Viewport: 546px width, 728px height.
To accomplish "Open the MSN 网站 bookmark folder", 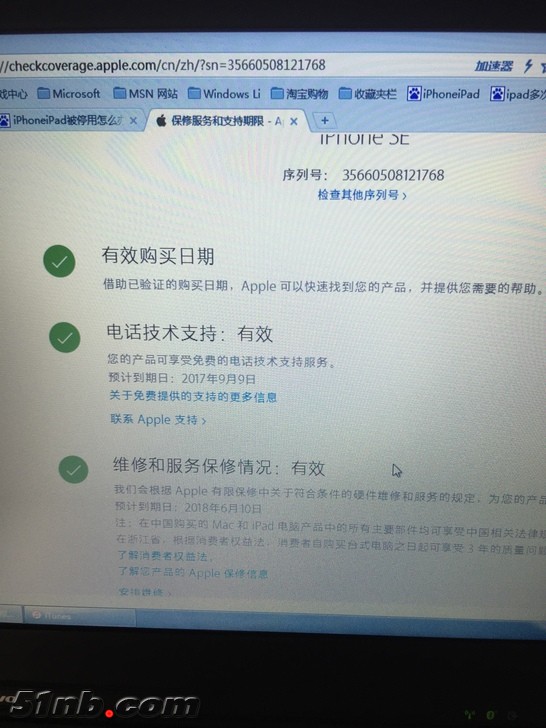I will click(146, 94).
